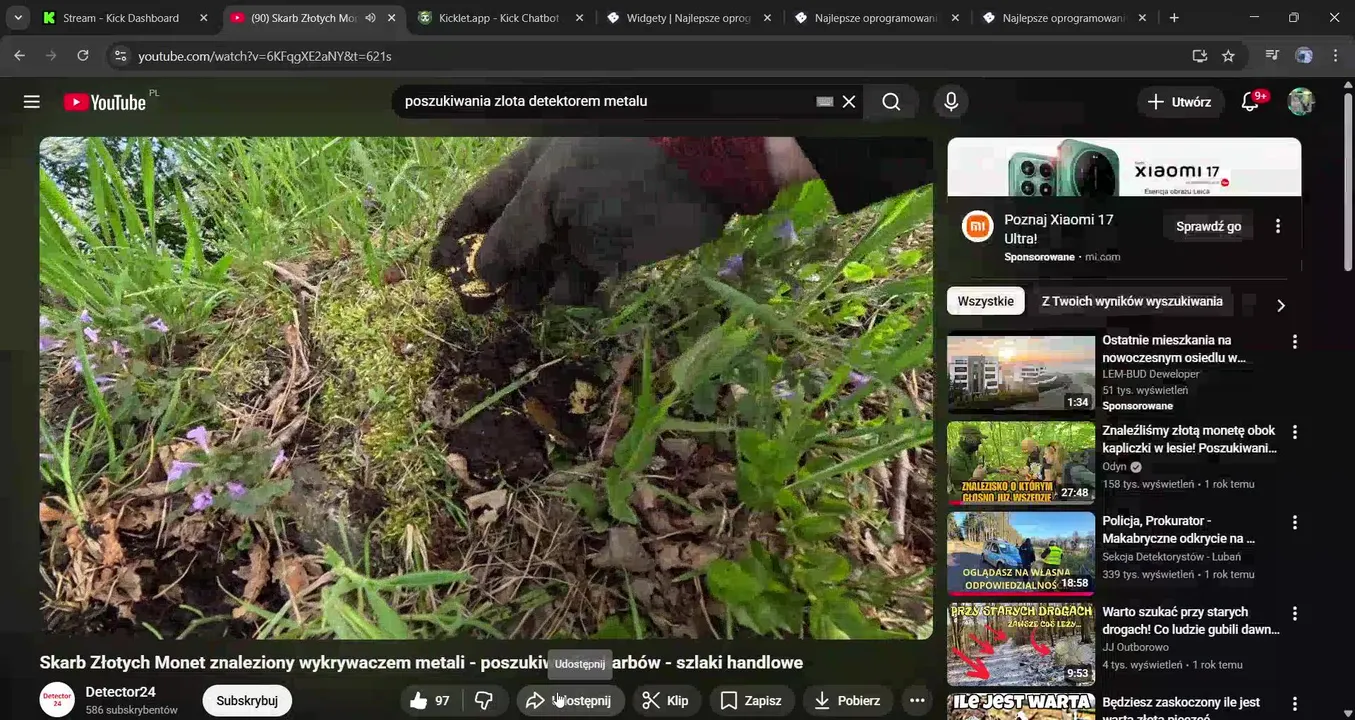
Task: Open options for Odyn gold coin video
Action: [1295, 432]
